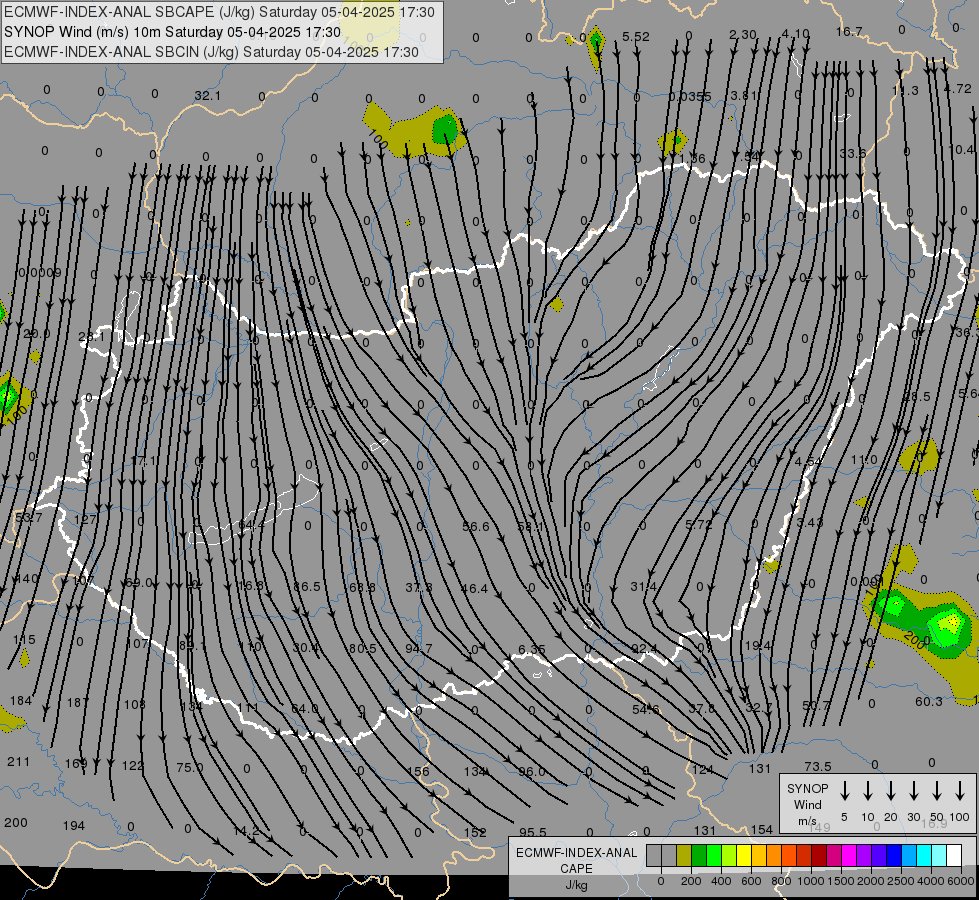Click the 'CAPE' label in colour legend
This screenshot has width=979, height=900.
pos(576,869)
